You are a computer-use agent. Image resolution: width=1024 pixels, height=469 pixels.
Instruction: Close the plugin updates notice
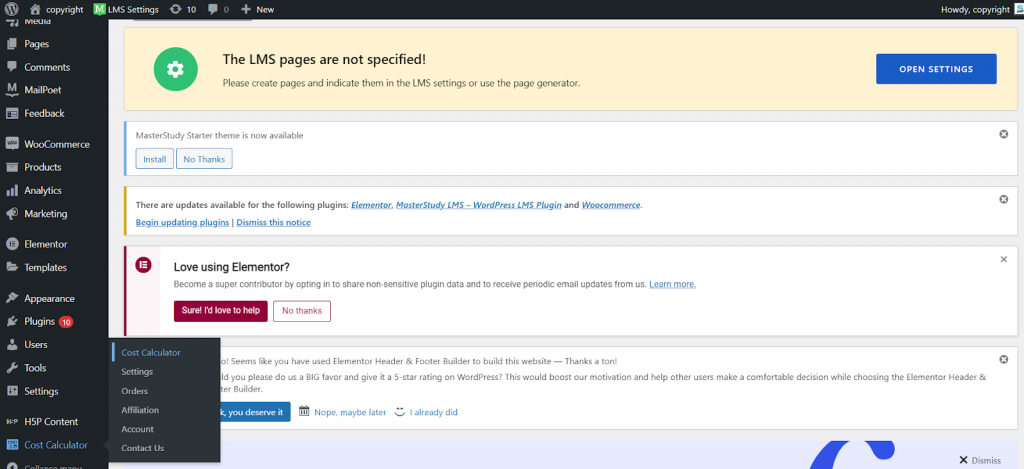[x=1004, y=199]
